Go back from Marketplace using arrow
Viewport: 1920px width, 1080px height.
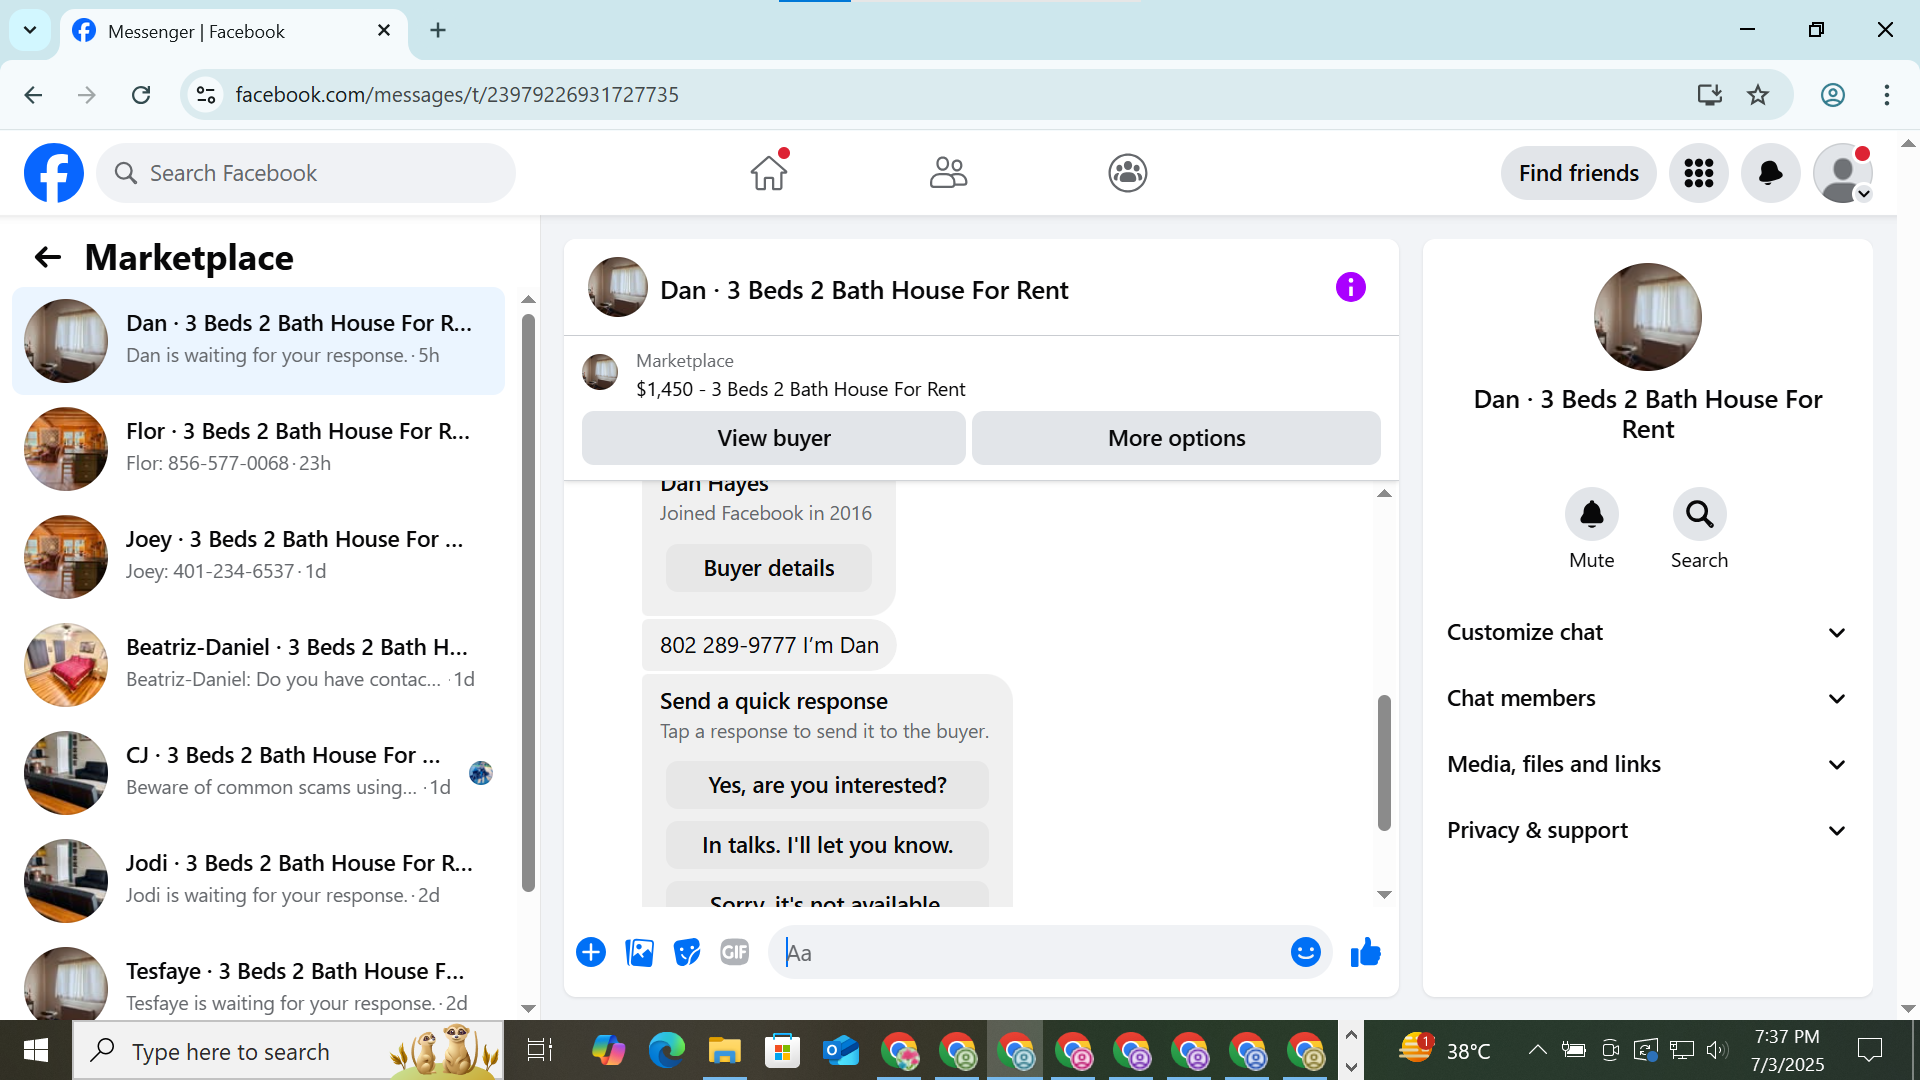[x=47, y=258]
